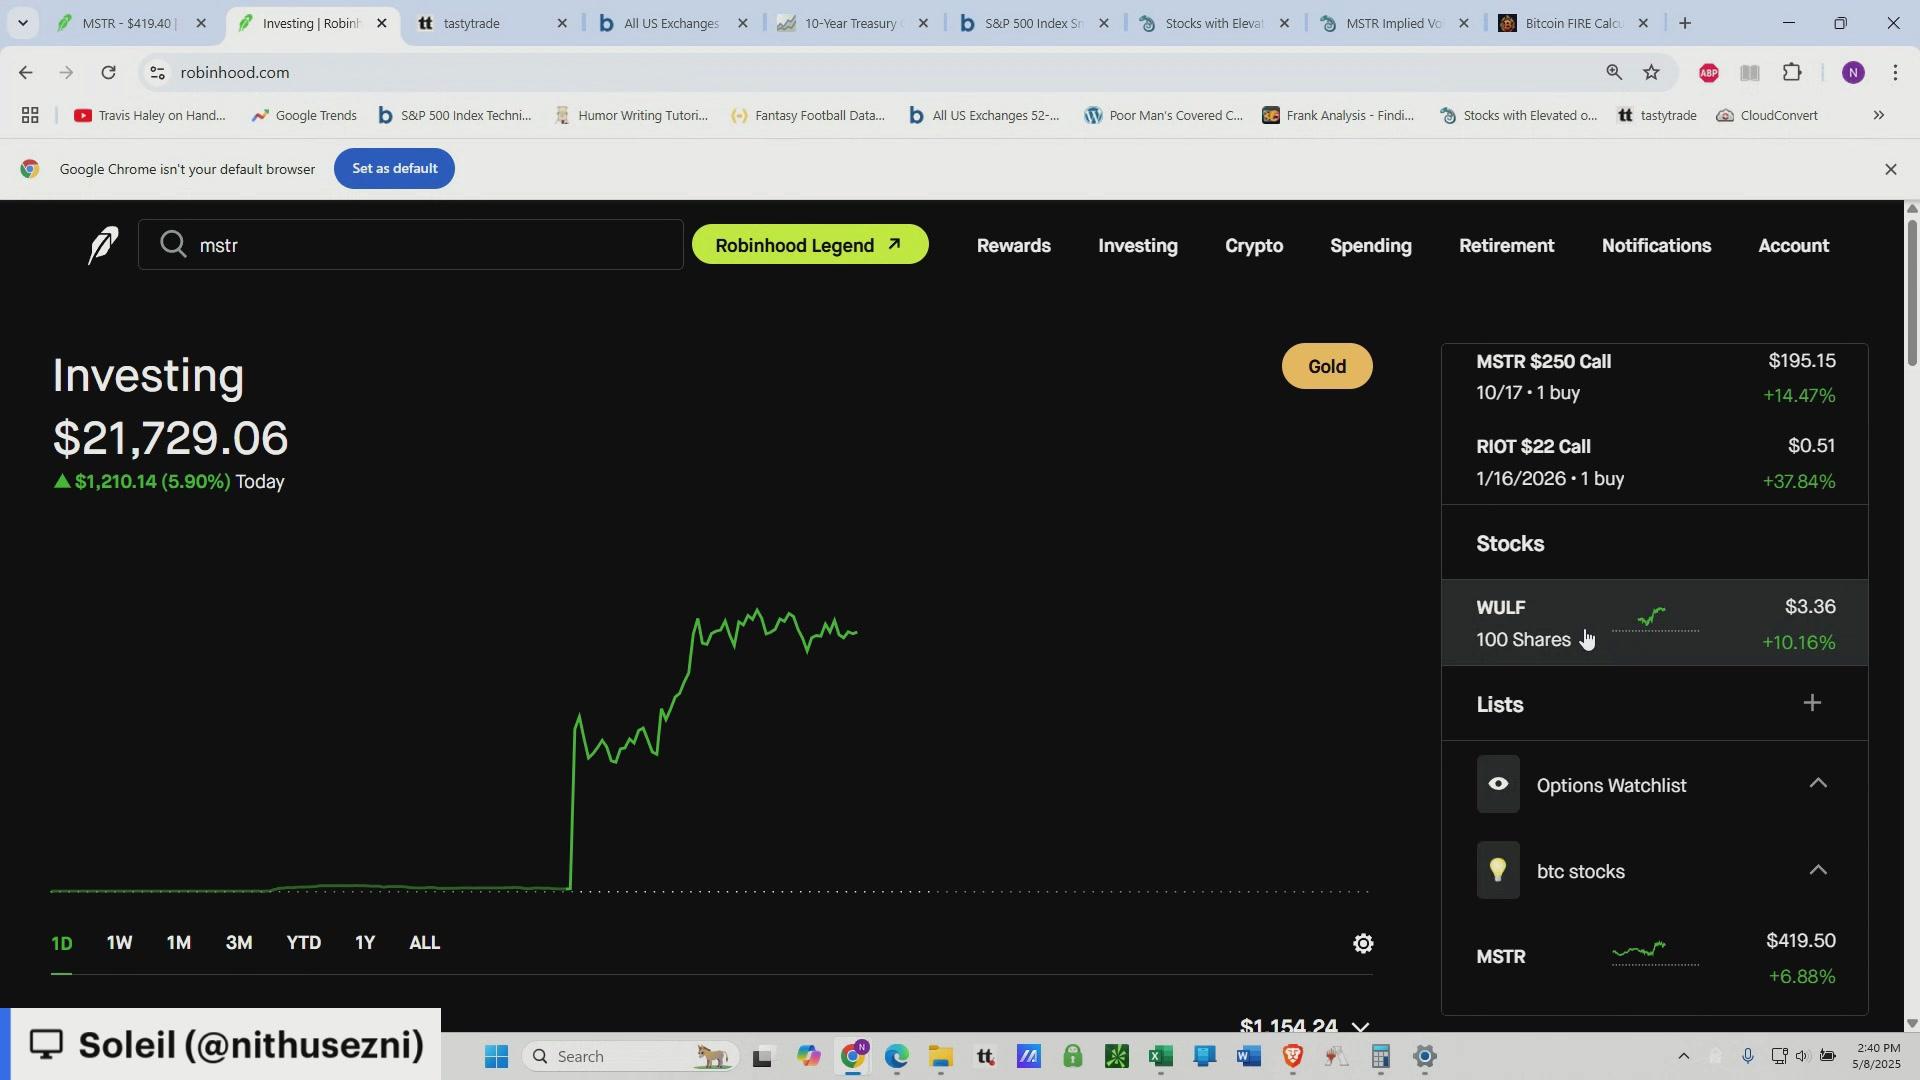The width and height of the screenshot is (1920, 1080).
Task: Open Word from taskbar
Action: 1248,1057
